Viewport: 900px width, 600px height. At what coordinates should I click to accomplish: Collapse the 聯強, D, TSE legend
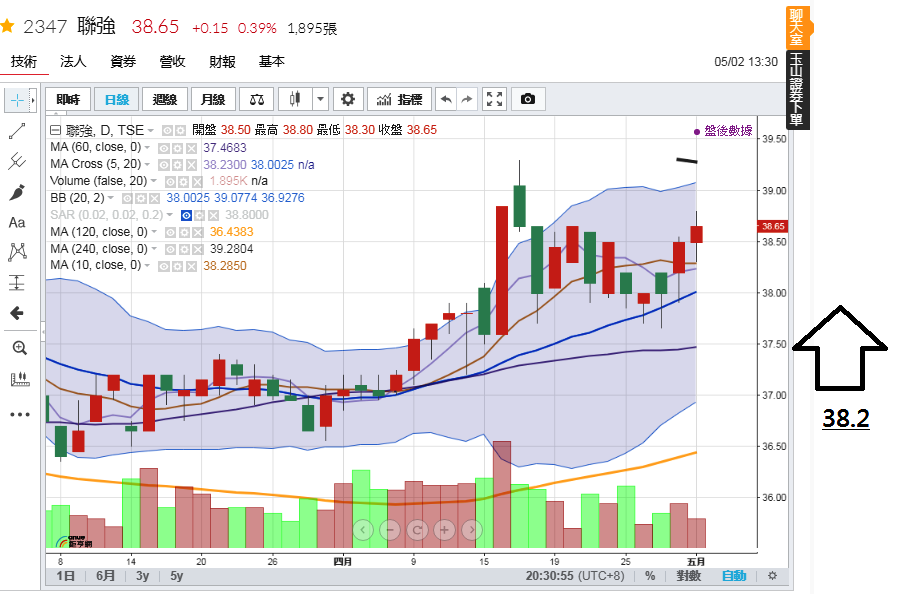click(55, 130)
